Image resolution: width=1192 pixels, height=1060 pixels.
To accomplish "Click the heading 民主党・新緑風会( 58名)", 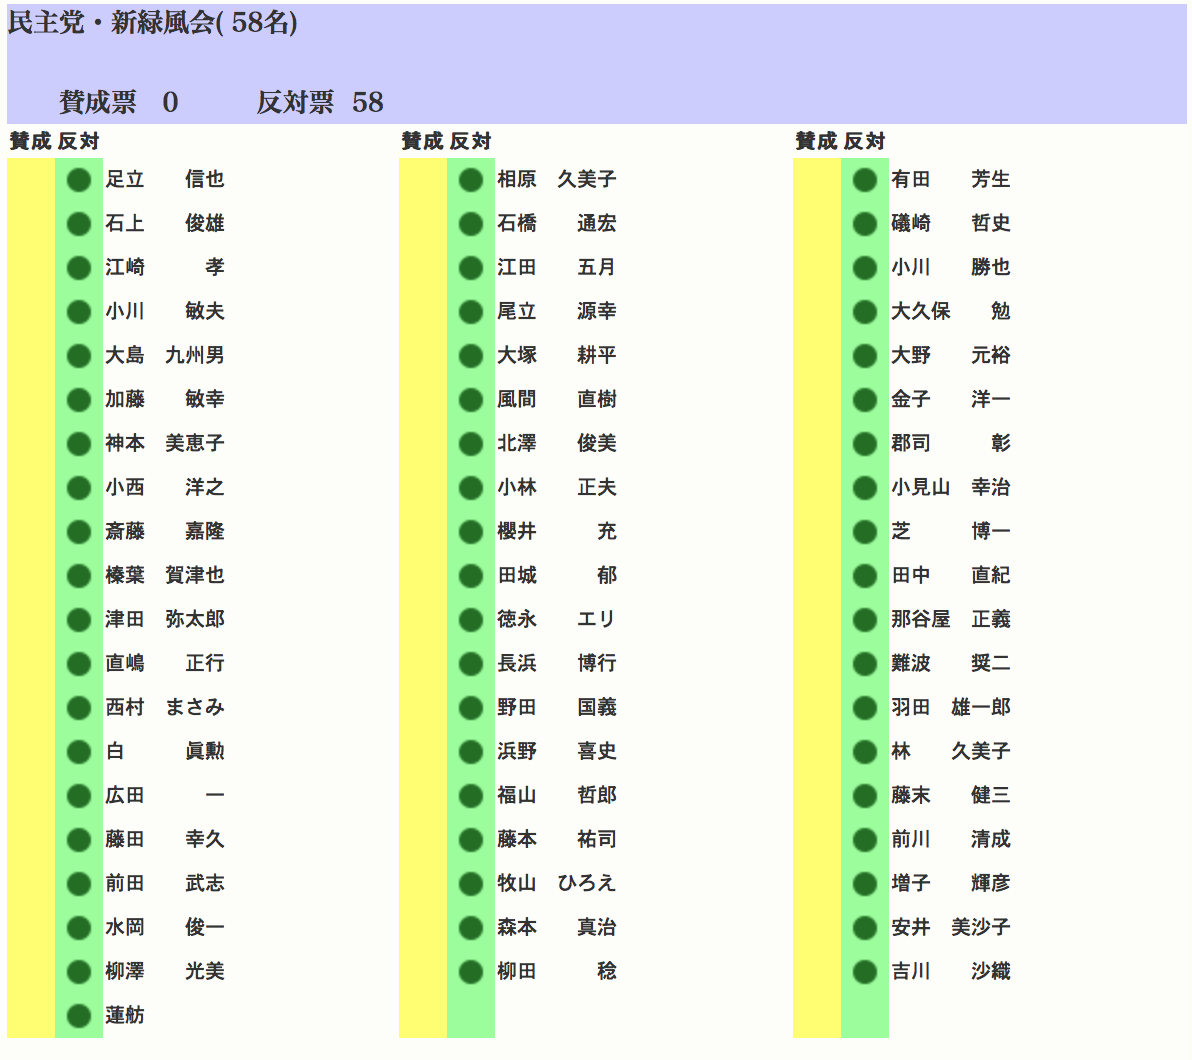I will pos(152,23).
